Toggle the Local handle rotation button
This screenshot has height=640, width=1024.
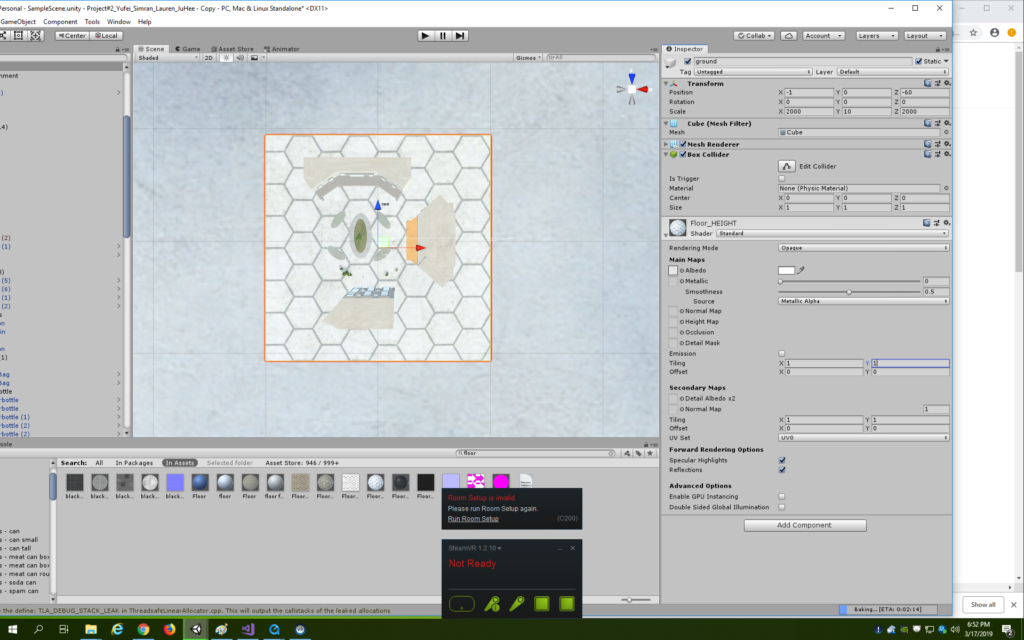(x=106, y=36)
